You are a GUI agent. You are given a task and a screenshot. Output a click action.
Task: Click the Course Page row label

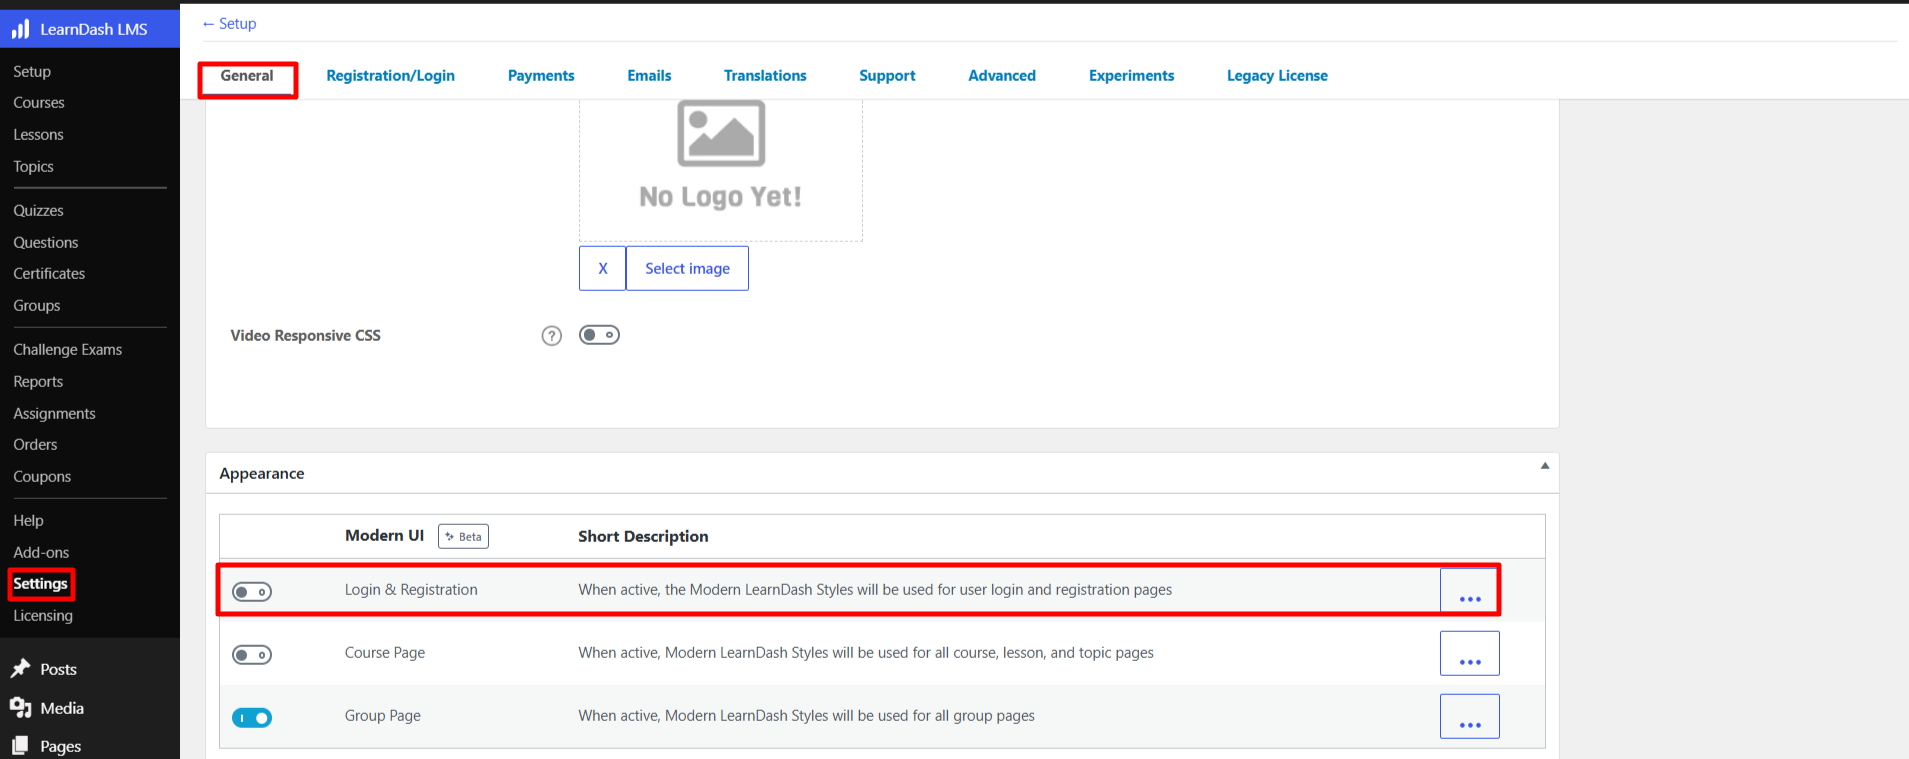click(x=385, y=653)
